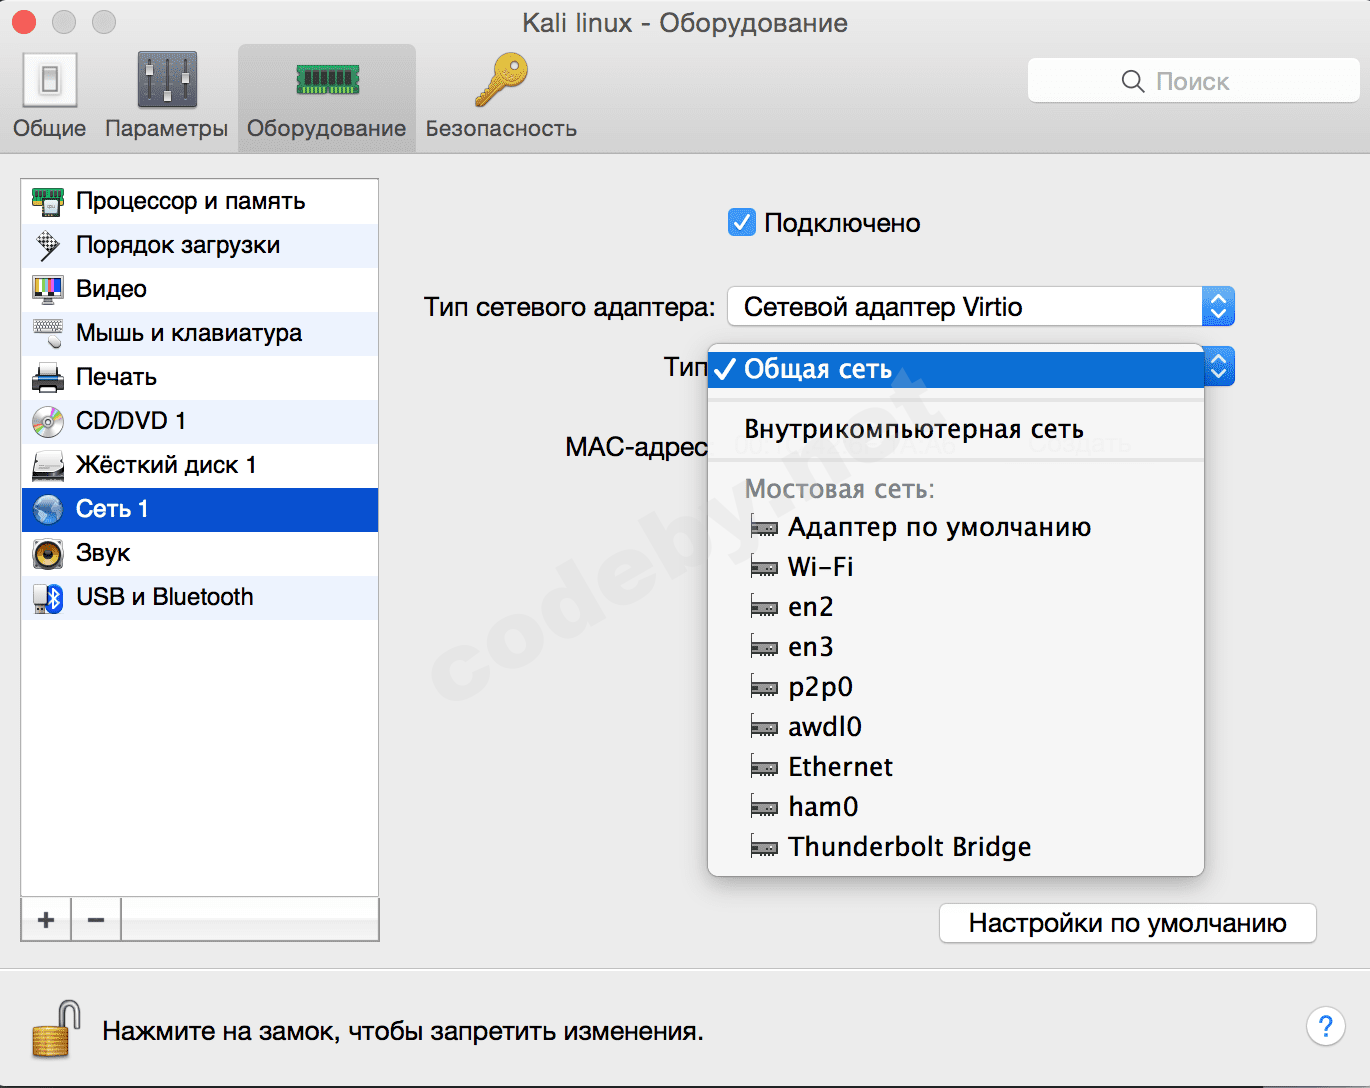
Task: Select USB и Bluetooth device entry
Action: 164,597
